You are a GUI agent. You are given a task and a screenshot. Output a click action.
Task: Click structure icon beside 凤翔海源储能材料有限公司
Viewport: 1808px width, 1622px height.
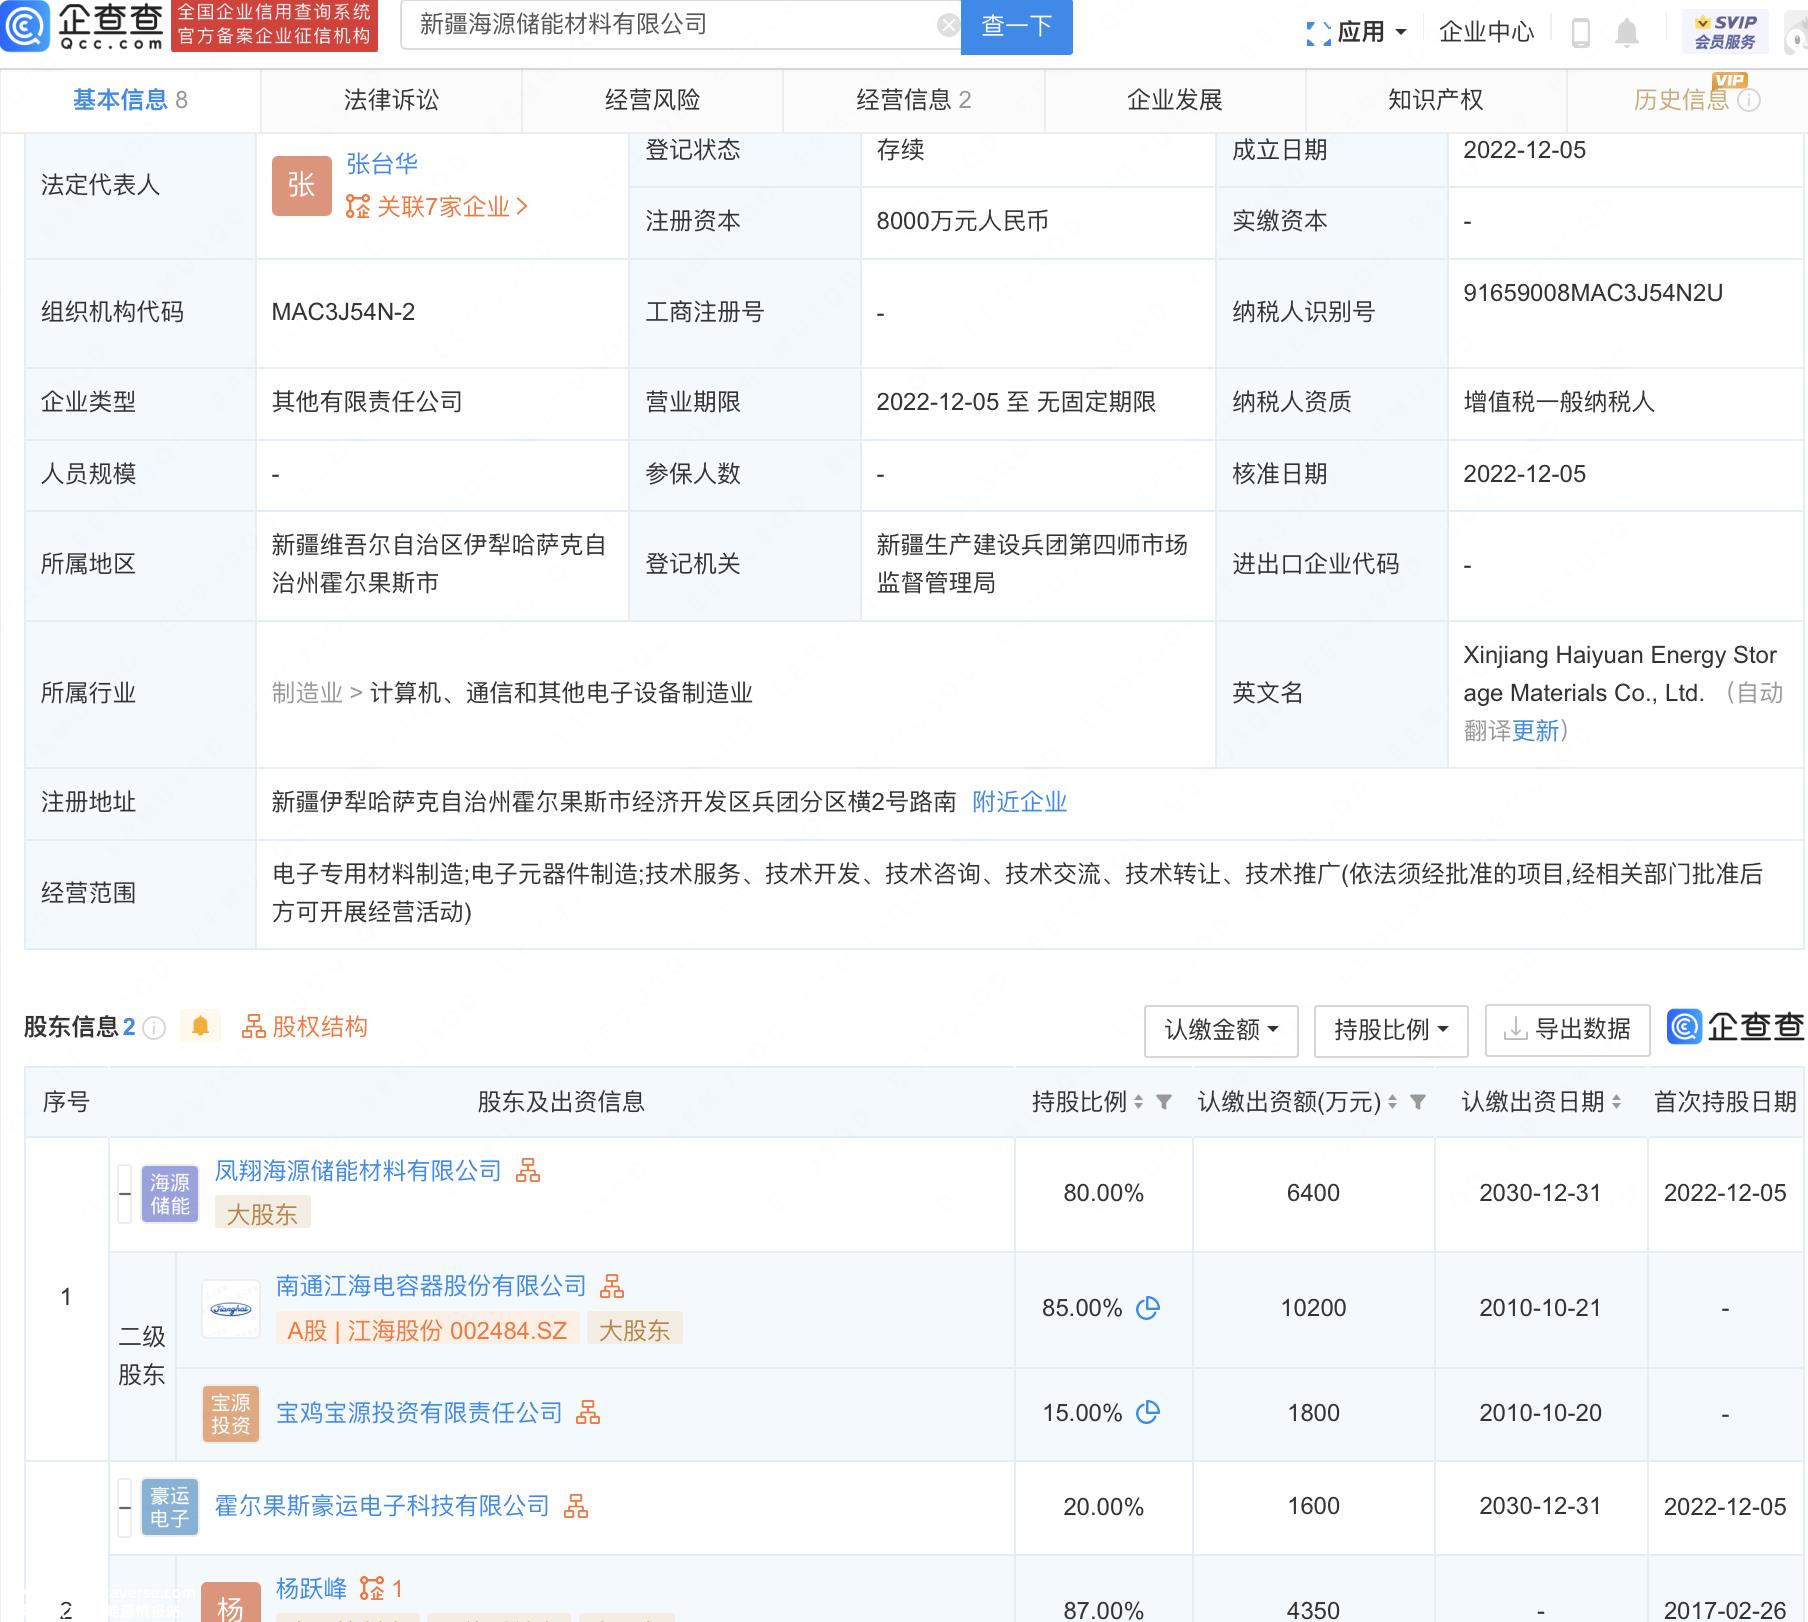(528, 1171)
